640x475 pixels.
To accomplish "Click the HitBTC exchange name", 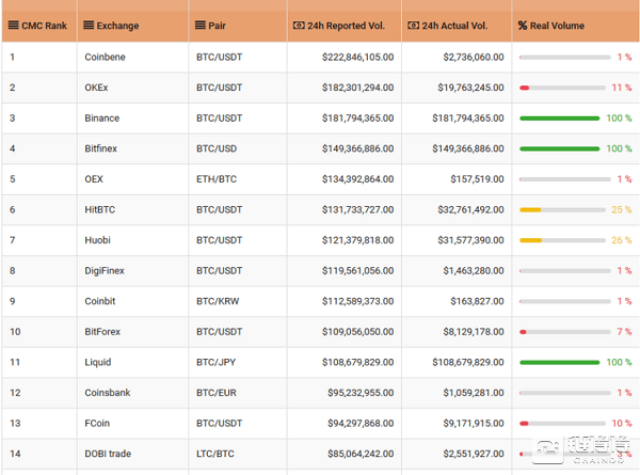I will coord(101,210).
